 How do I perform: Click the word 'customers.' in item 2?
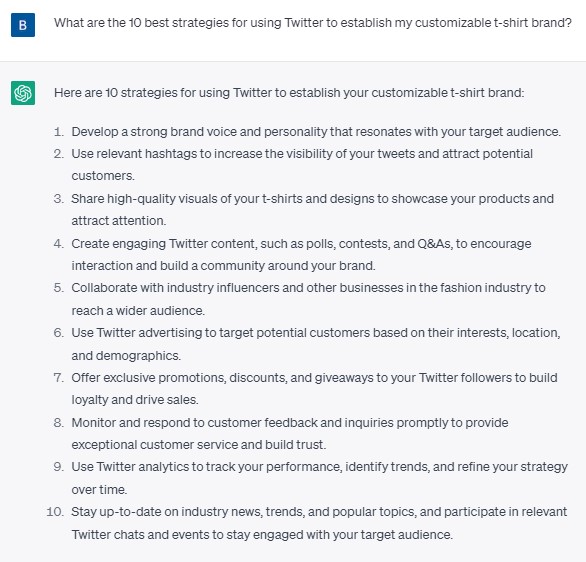point(103,176)
